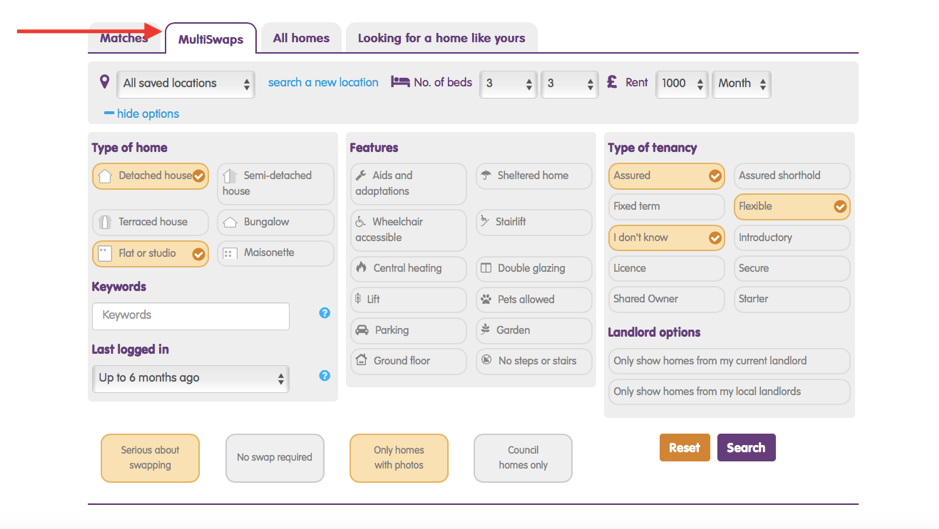Deselect I don't know tenancy type
This screenshot has height=529, width=939.
pos(666,238)
